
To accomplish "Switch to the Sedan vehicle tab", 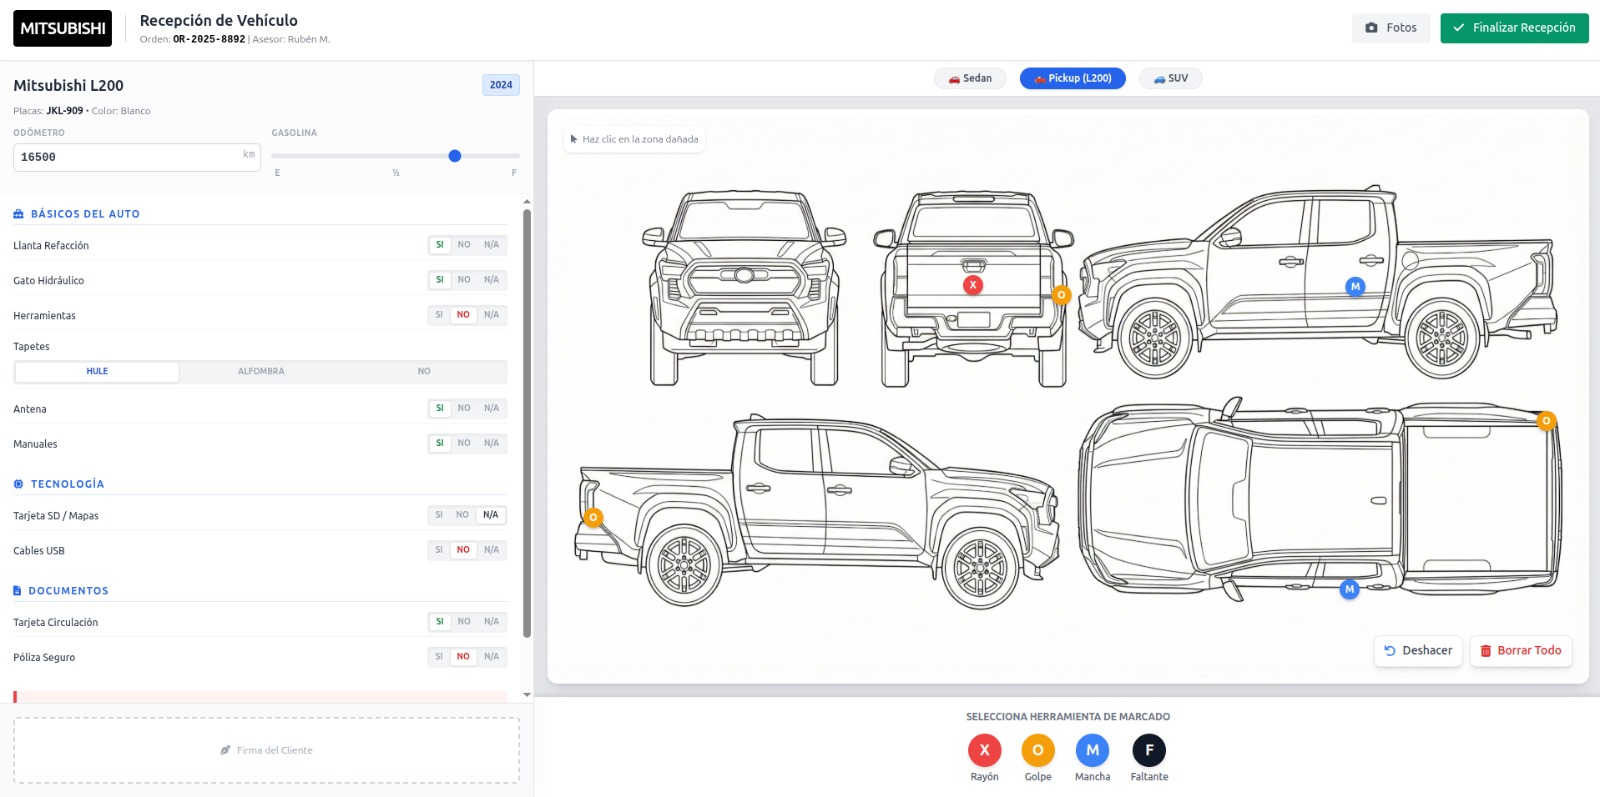I will coord(970,78).
